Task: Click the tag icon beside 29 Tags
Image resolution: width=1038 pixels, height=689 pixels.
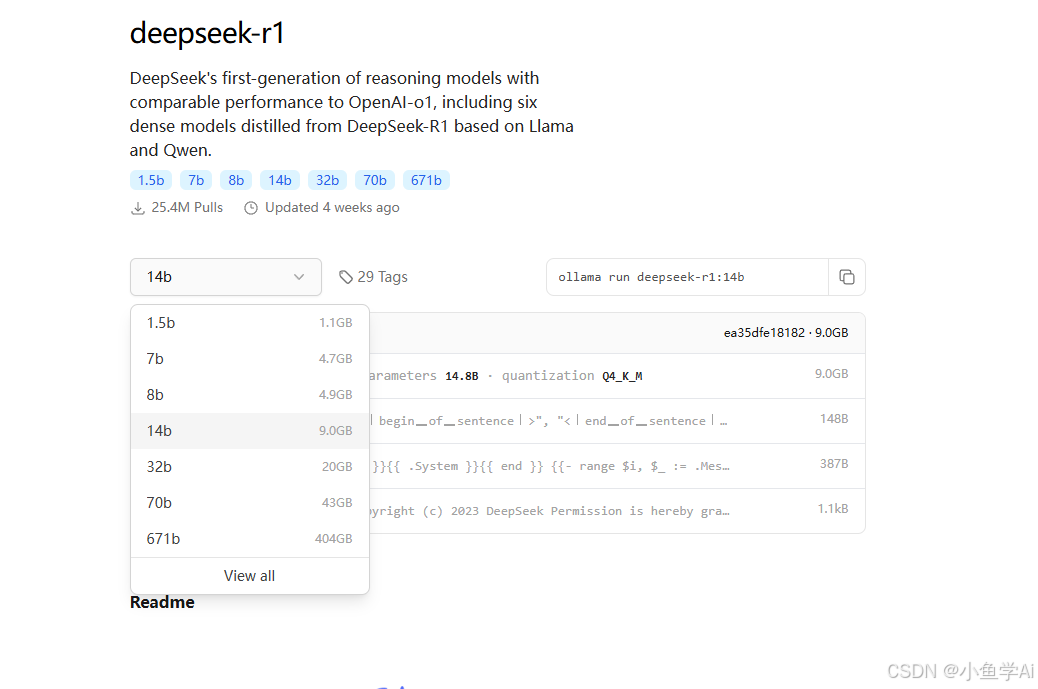Action: pos(345,276)
